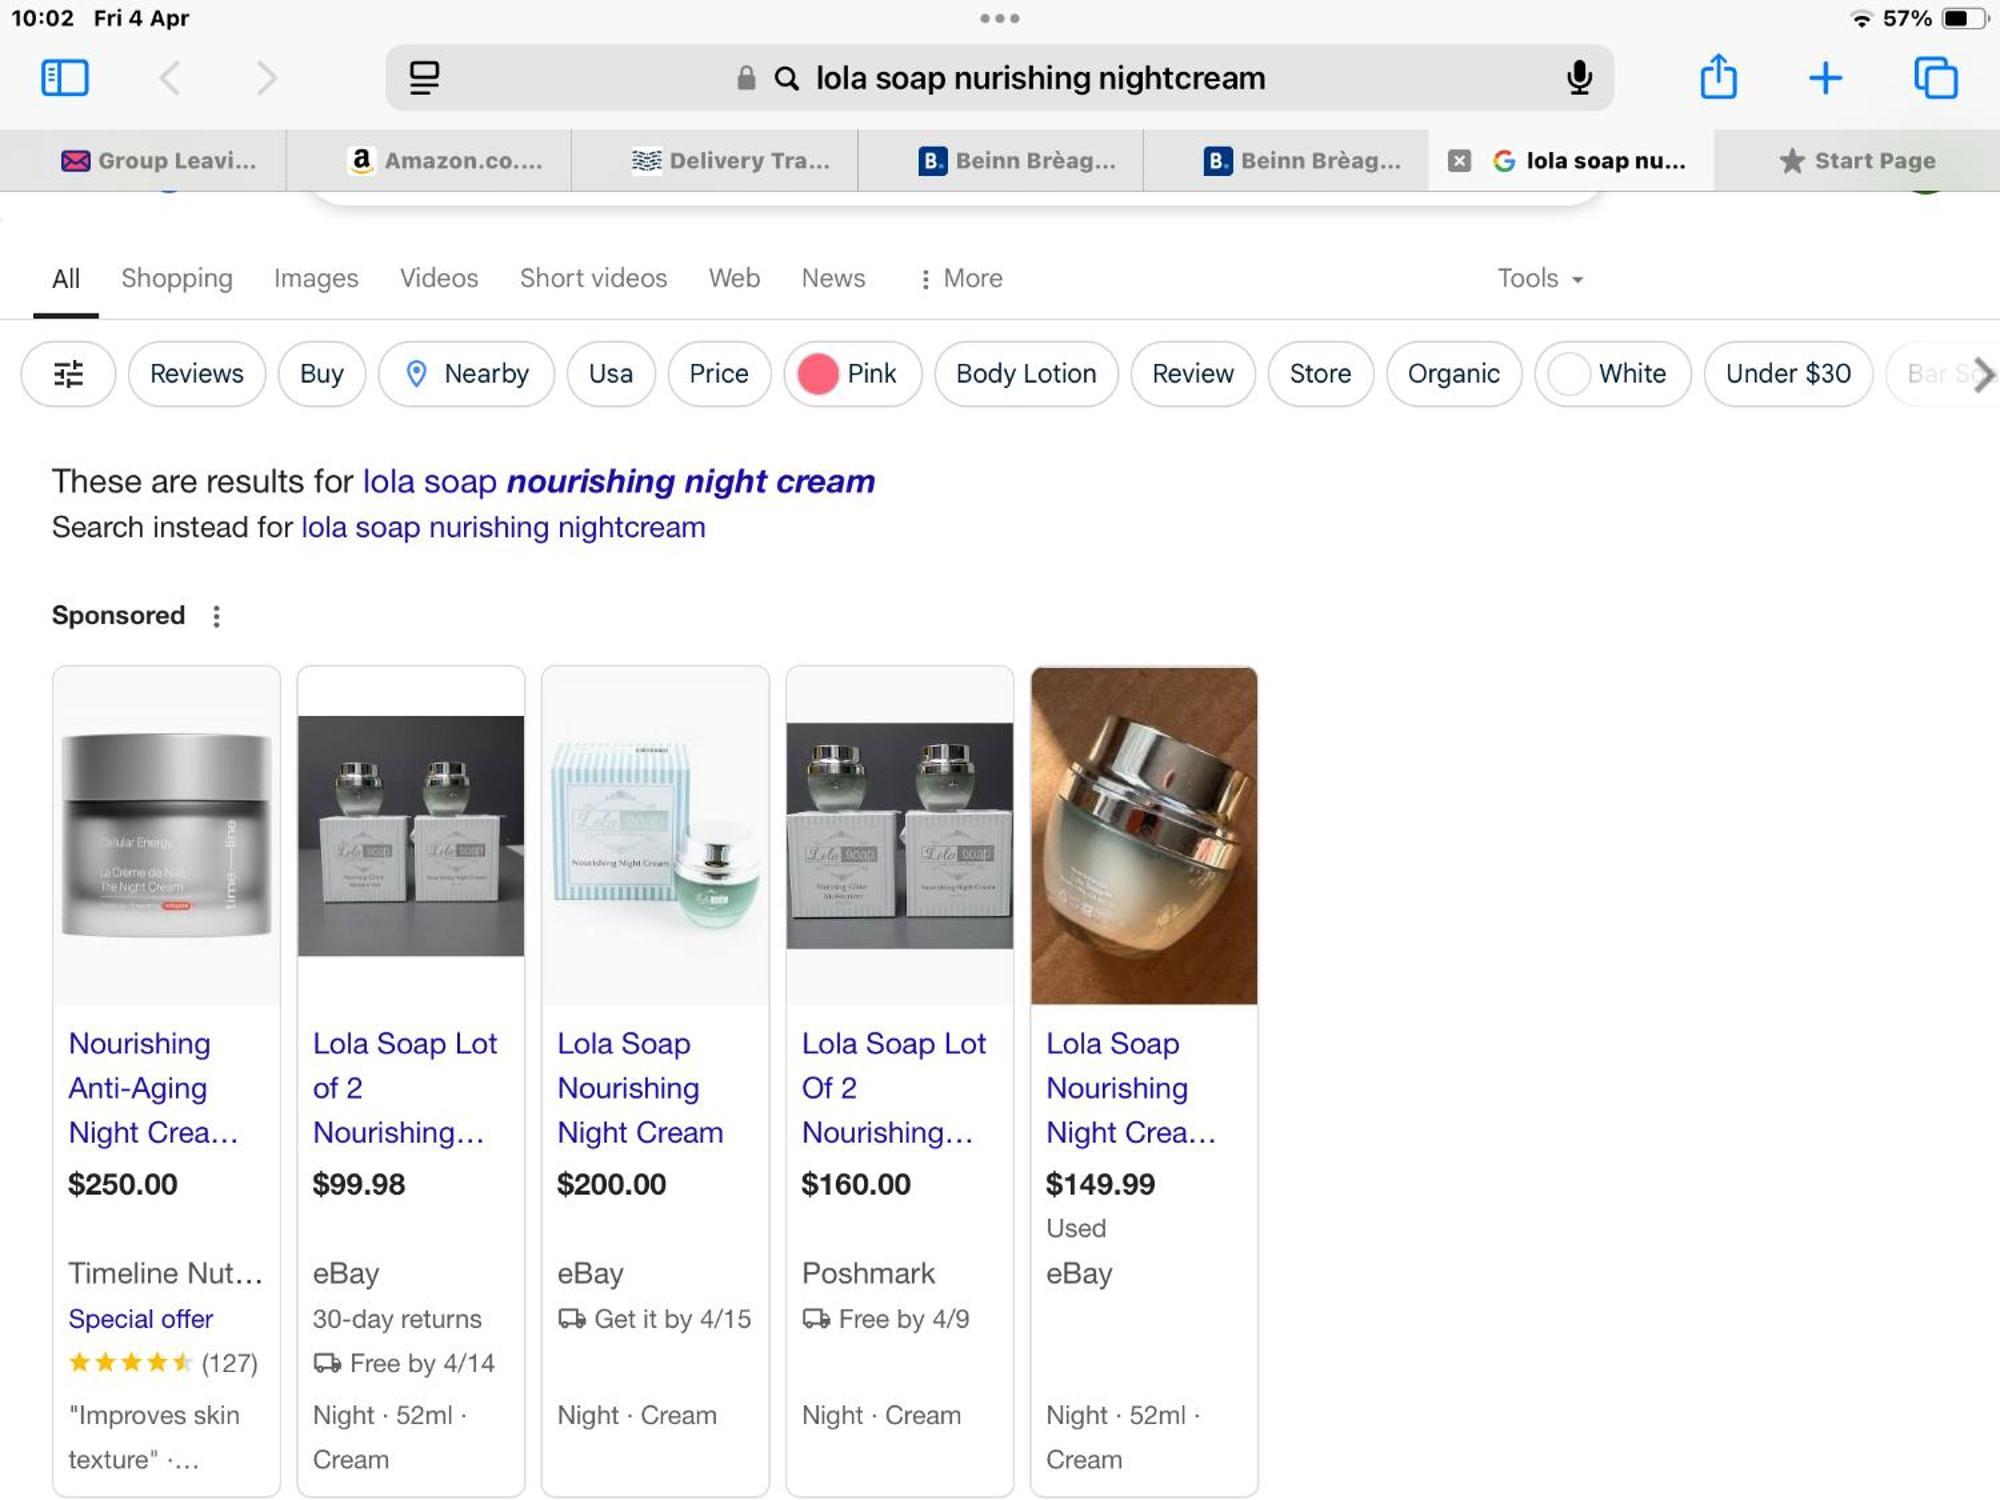
Task: Toggle the Review filter chip
Action: pos(1193,374)
